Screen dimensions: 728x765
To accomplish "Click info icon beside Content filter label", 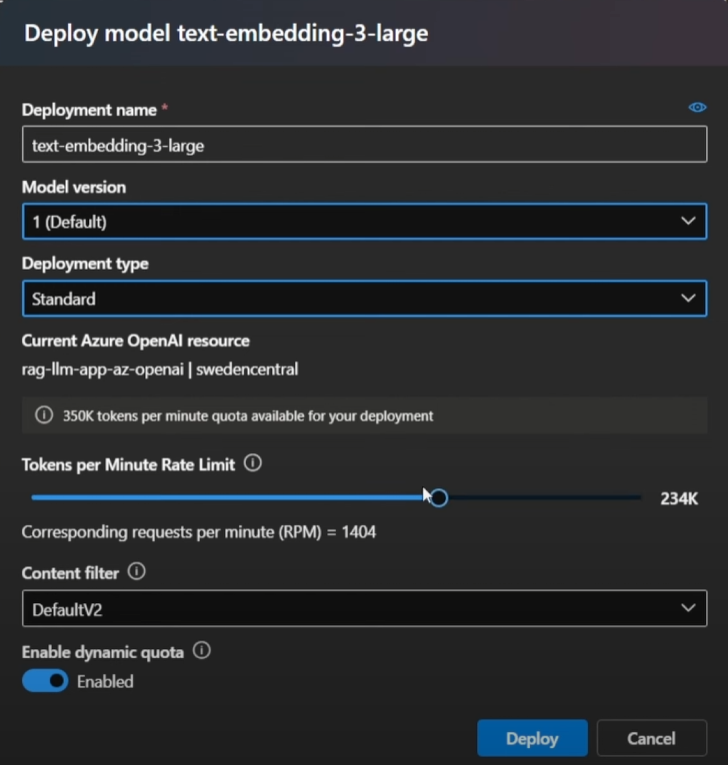I will pos(137,571).
